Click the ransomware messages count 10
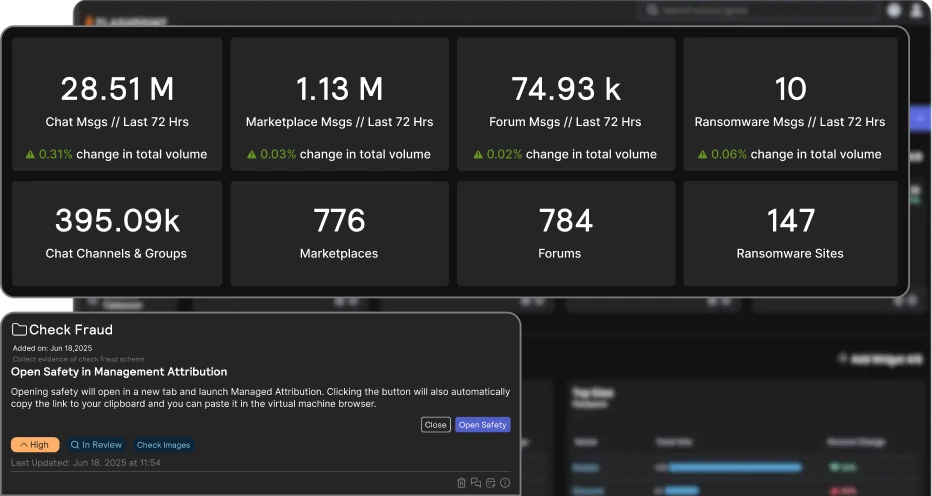This screenshot has height=496, width=932. (x=791, y=89)
